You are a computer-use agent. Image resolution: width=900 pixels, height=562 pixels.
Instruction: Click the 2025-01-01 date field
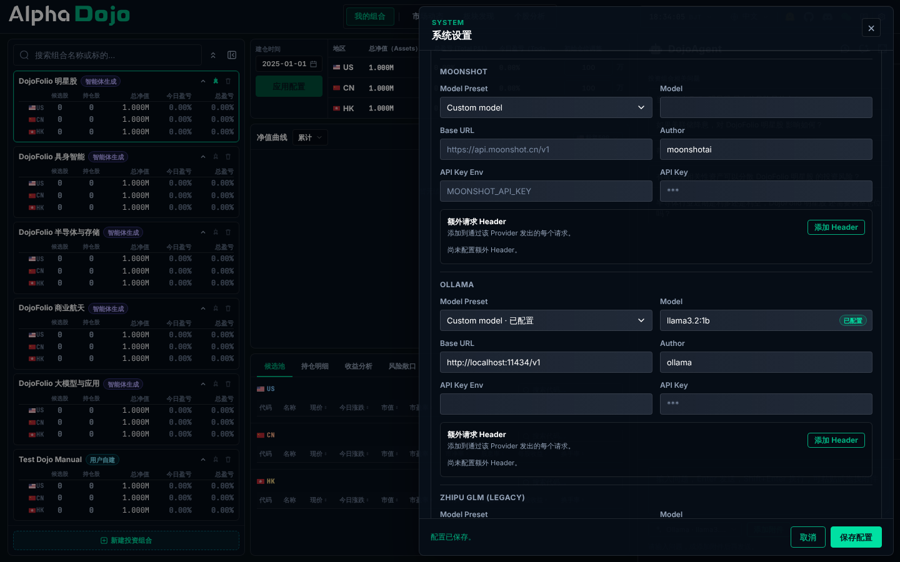pos(289,64)
